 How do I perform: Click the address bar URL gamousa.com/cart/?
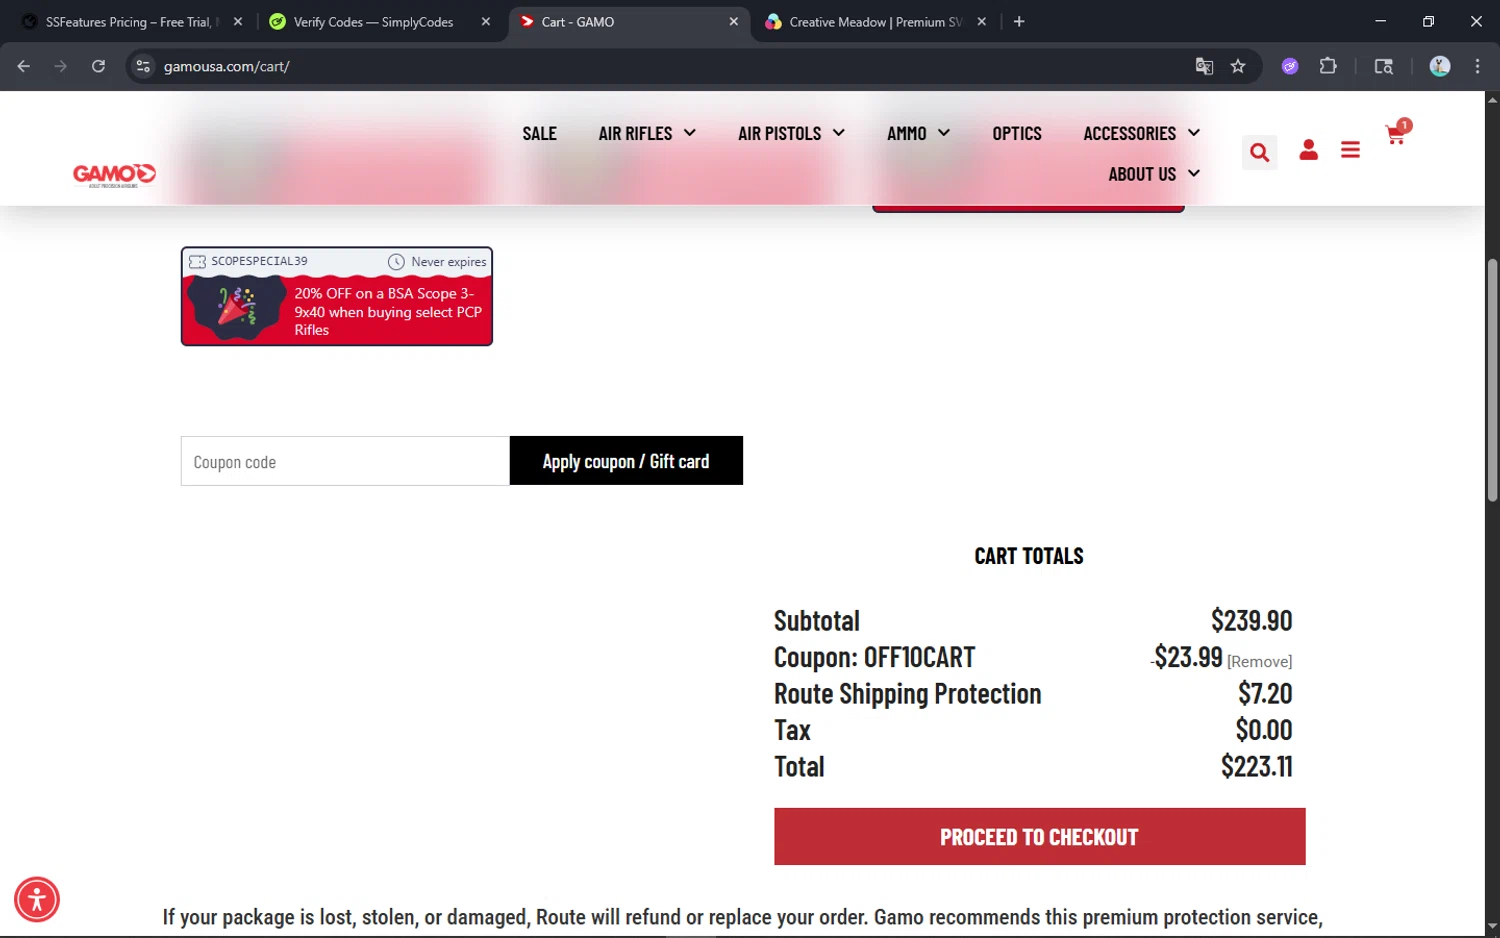227,66
